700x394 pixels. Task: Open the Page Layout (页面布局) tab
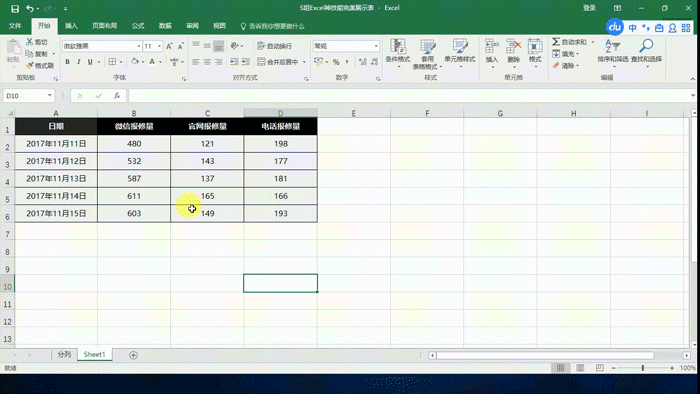pos(104,26)
